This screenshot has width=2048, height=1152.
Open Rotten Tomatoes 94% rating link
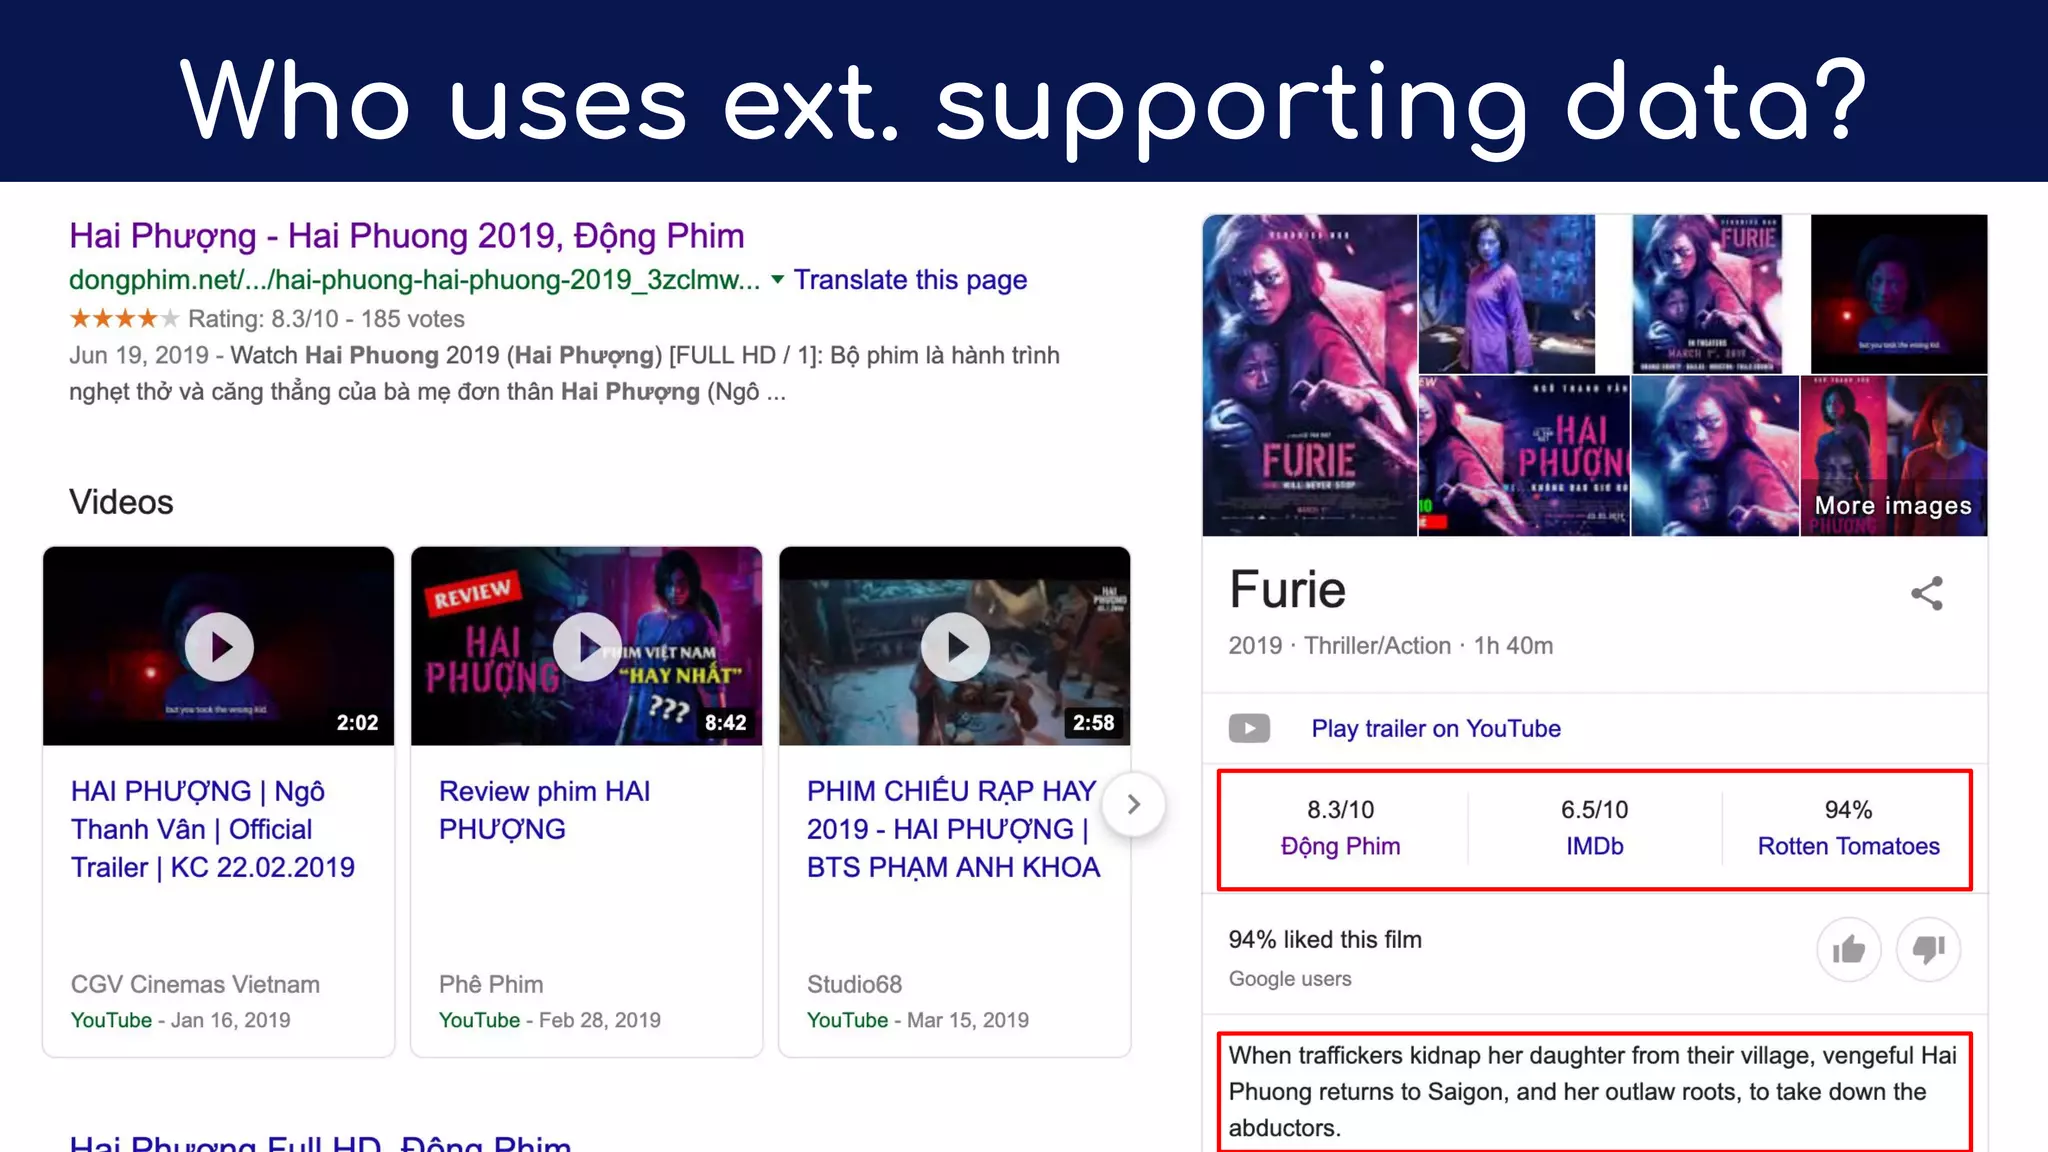tap(1848, 846)
